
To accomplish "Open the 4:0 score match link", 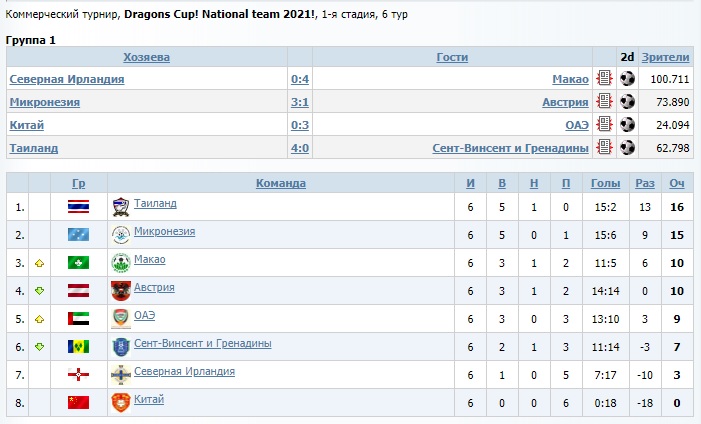I will coord(299,148).
